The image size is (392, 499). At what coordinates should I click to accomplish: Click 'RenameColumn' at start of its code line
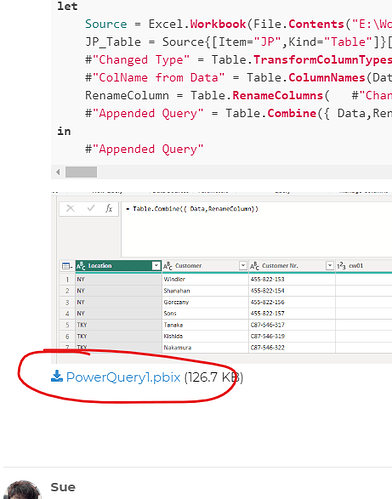(x=127, y=96)
